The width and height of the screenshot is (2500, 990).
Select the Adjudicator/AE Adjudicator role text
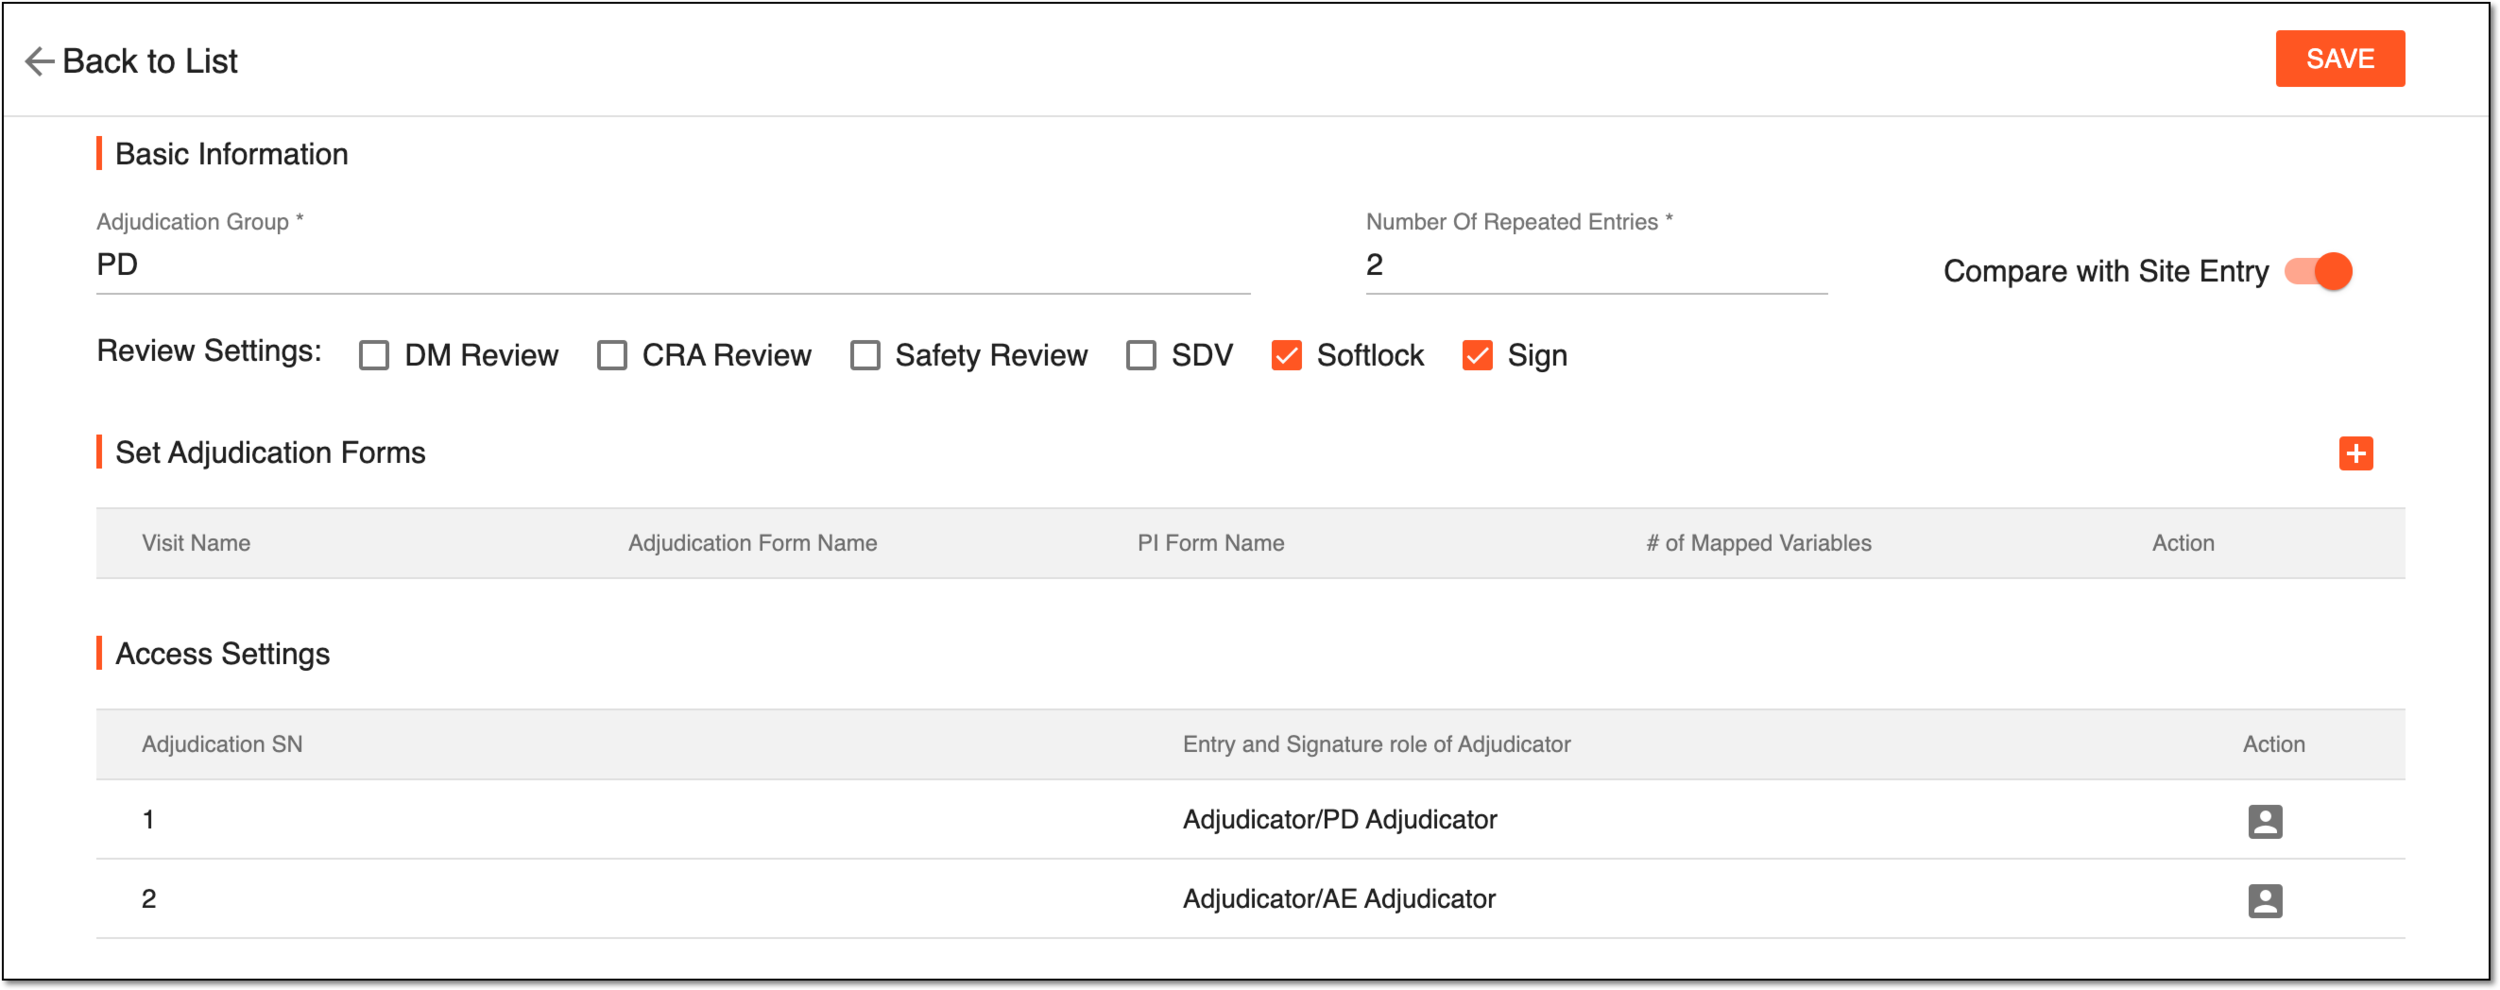click(x=1338, y=899)
